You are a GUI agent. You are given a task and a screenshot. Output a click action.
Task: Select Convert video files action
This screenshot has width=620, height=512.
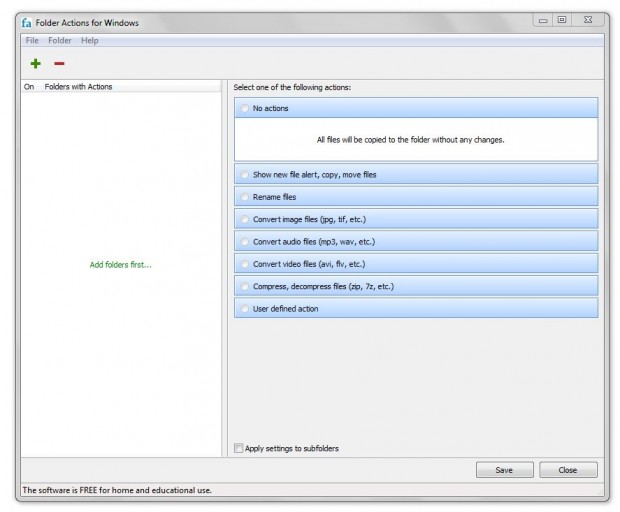245,264
